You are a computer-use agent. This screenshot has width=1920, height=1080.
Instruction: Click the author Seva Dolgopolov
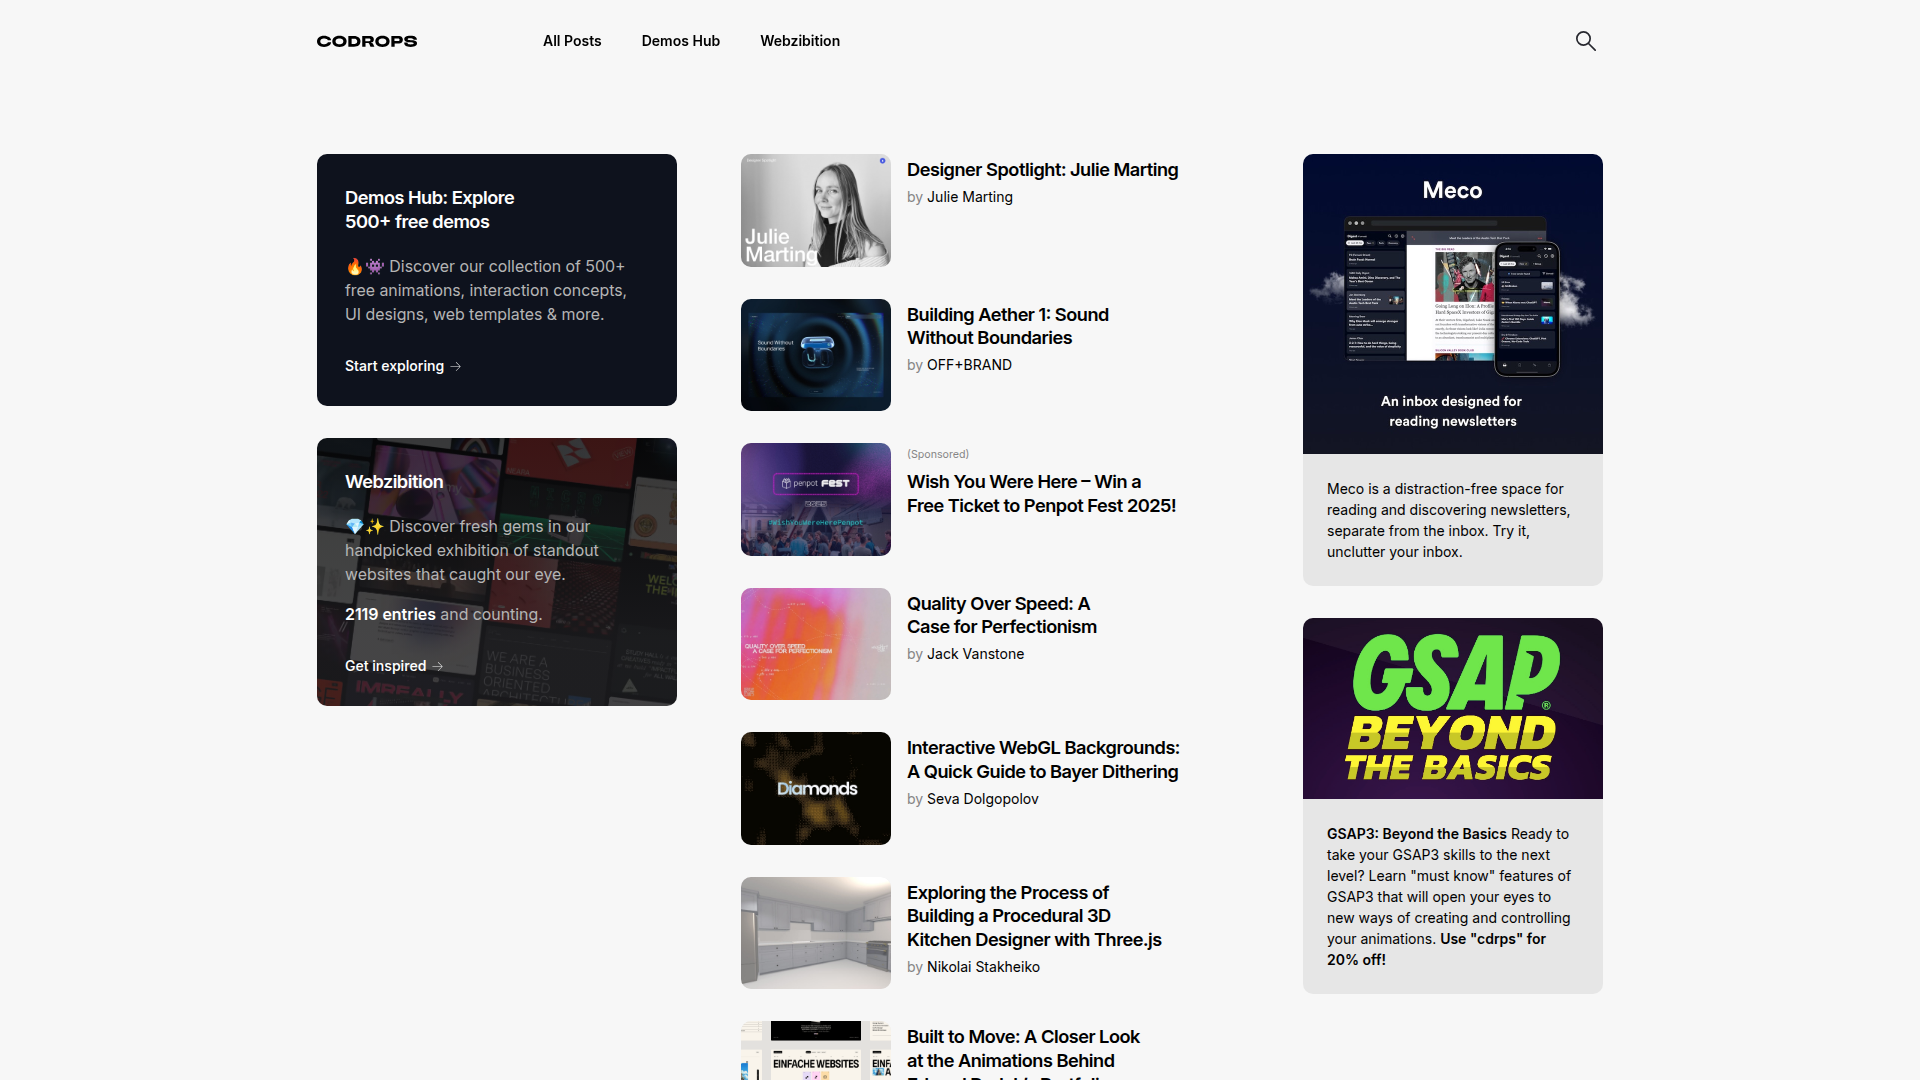point(982,799)
